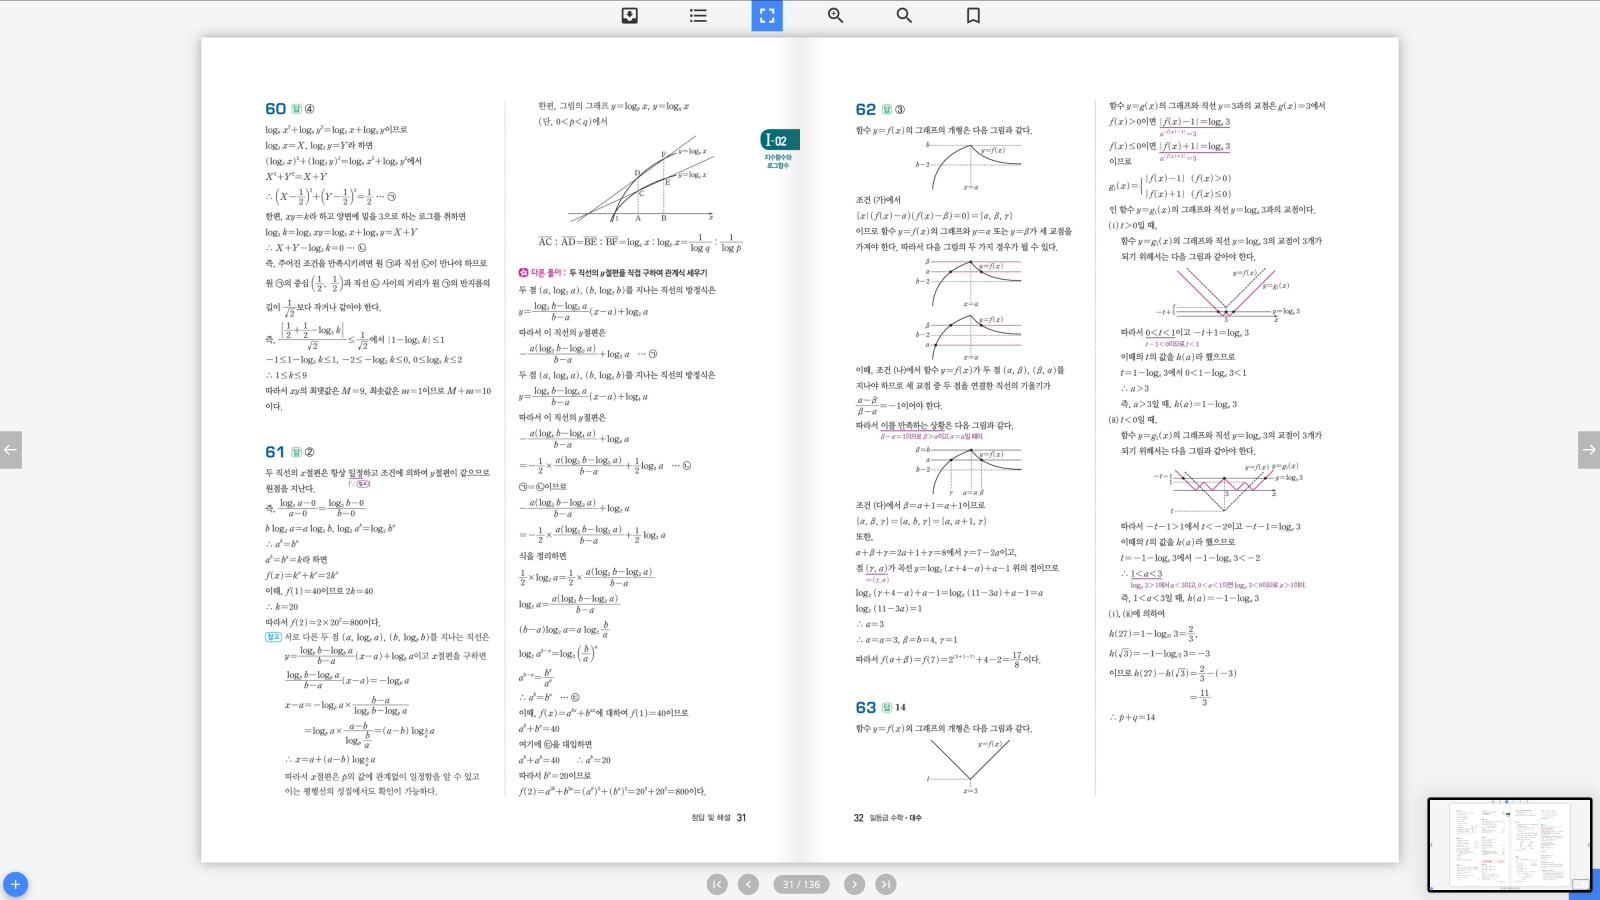Go to previous page with left edge arrow
Screen dimensions: 1600x900
tap(11, 450)
